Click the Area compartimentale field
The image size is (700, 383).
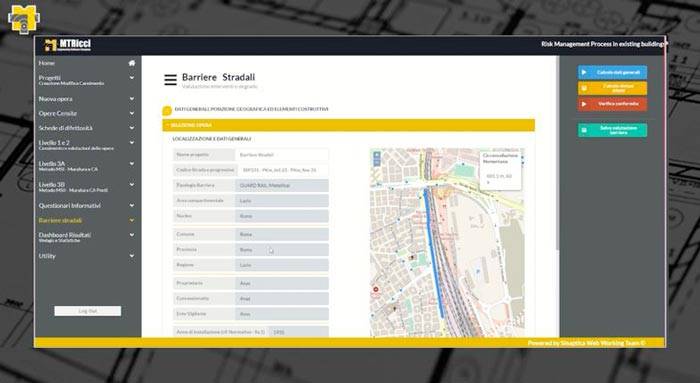point(282,201)
